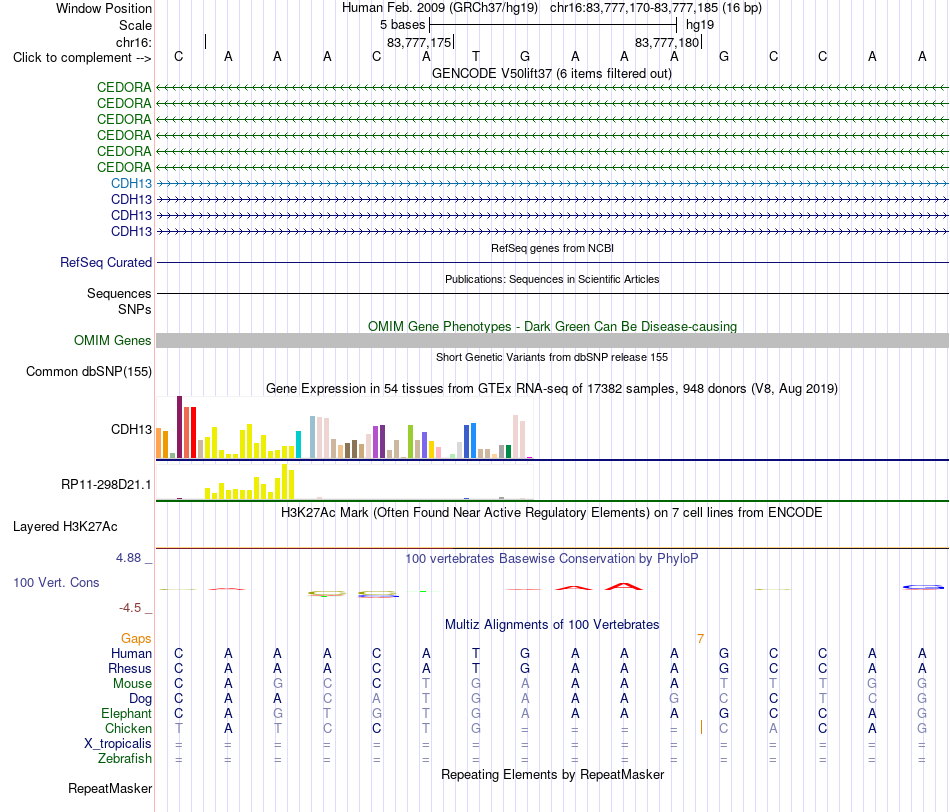Click the Layered H3K27Ac label
The height and width of the screenshot is (812, 950).
(65, 527)
